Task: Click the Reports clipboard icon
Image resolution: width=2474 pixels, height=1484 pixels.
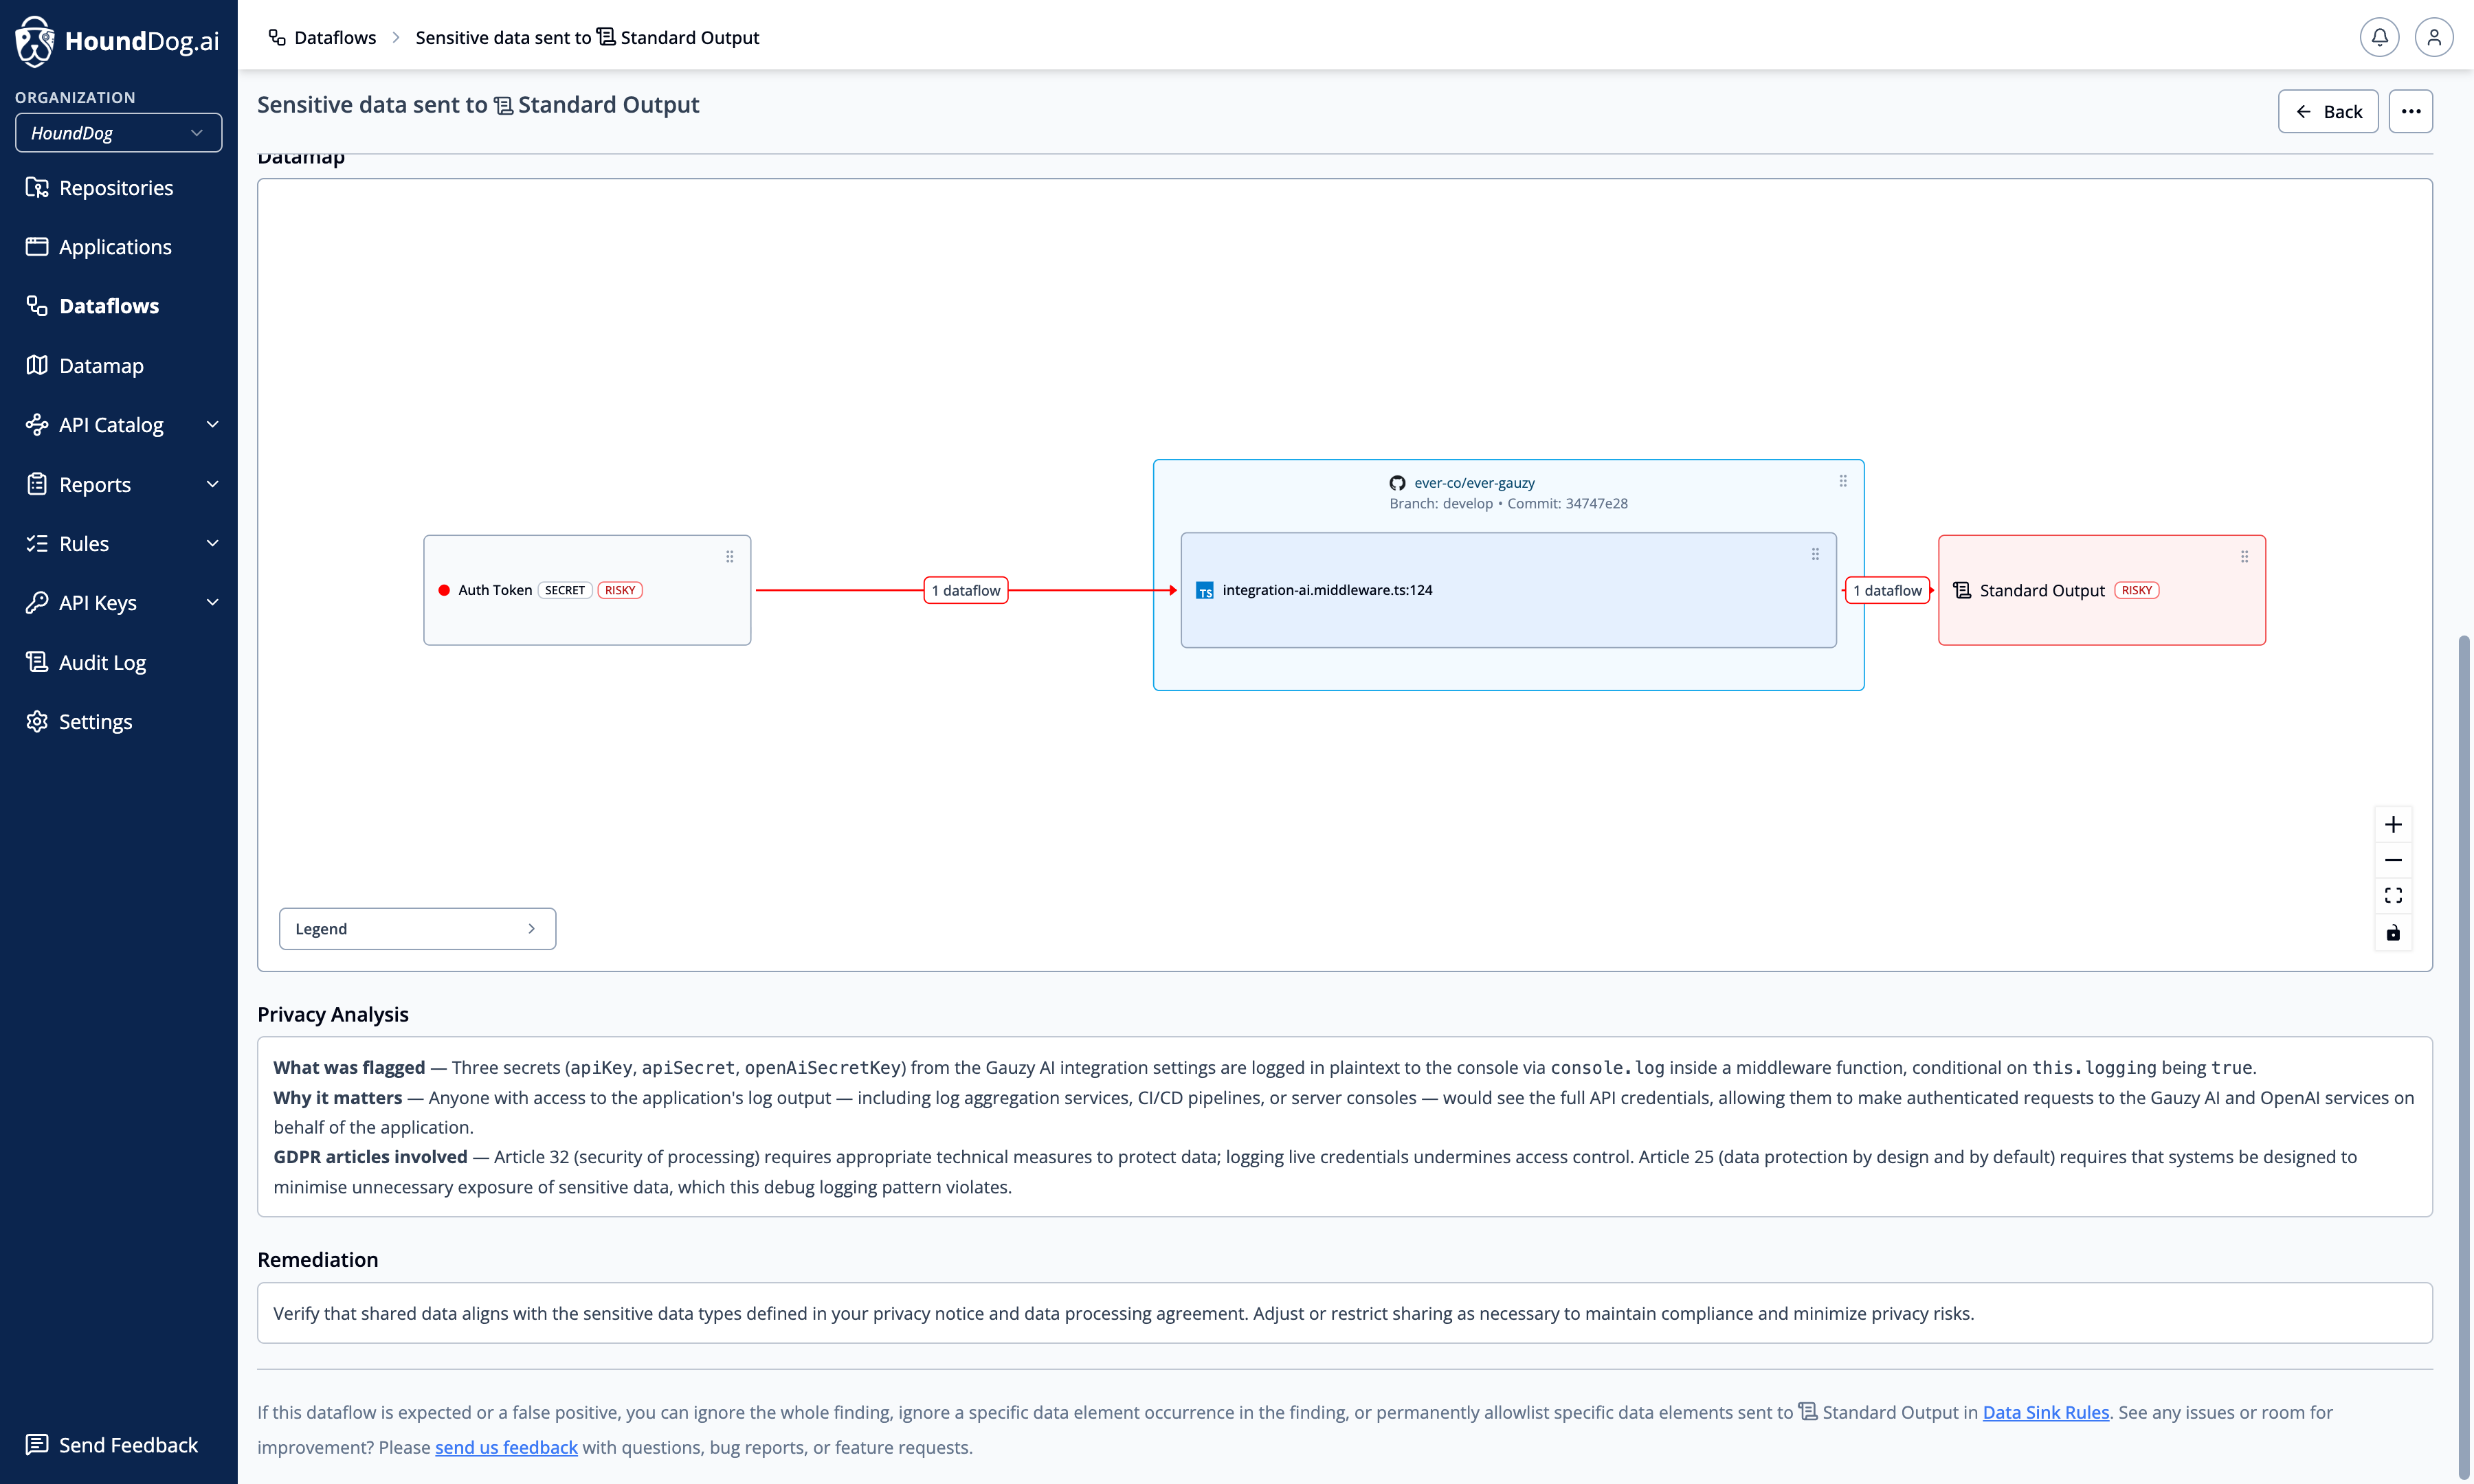Action: pyautogui.click(x=37, y=484)
